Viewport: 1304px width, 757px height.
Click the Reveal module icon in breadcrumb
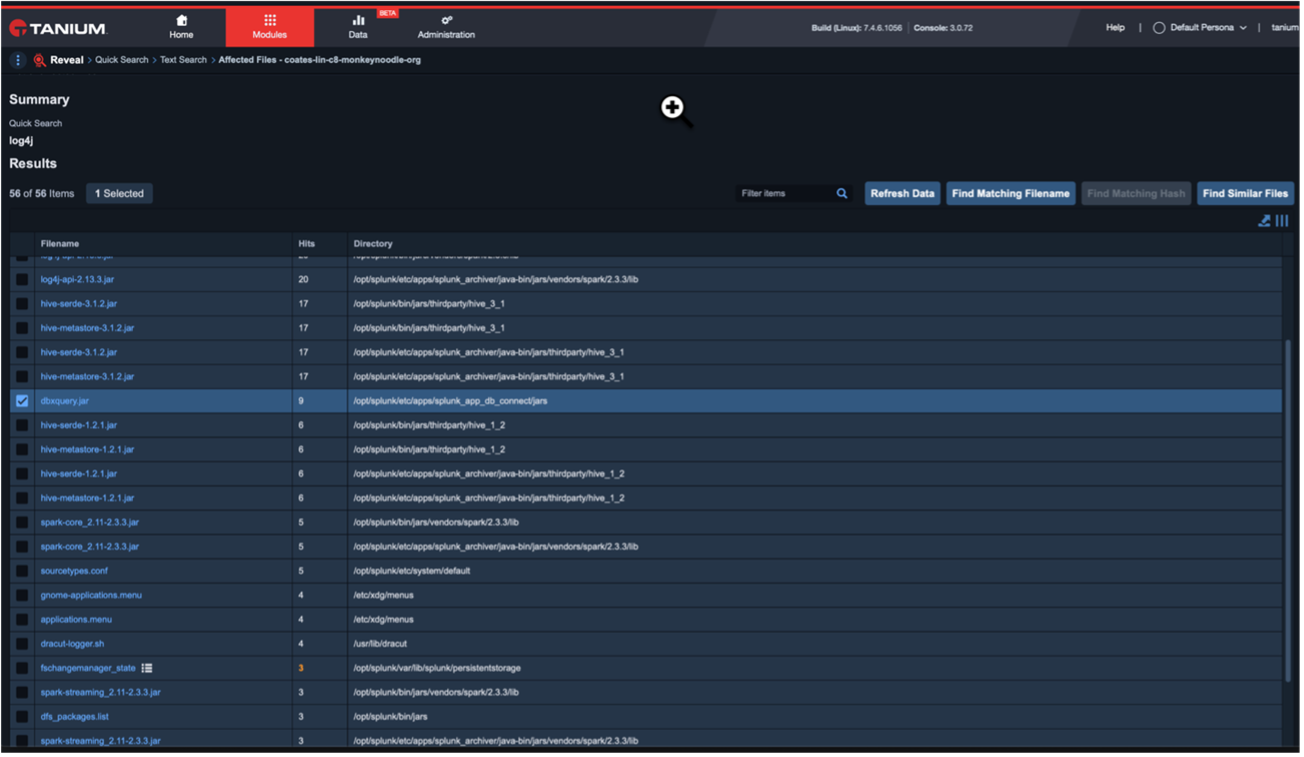click(x=39, y=60)
